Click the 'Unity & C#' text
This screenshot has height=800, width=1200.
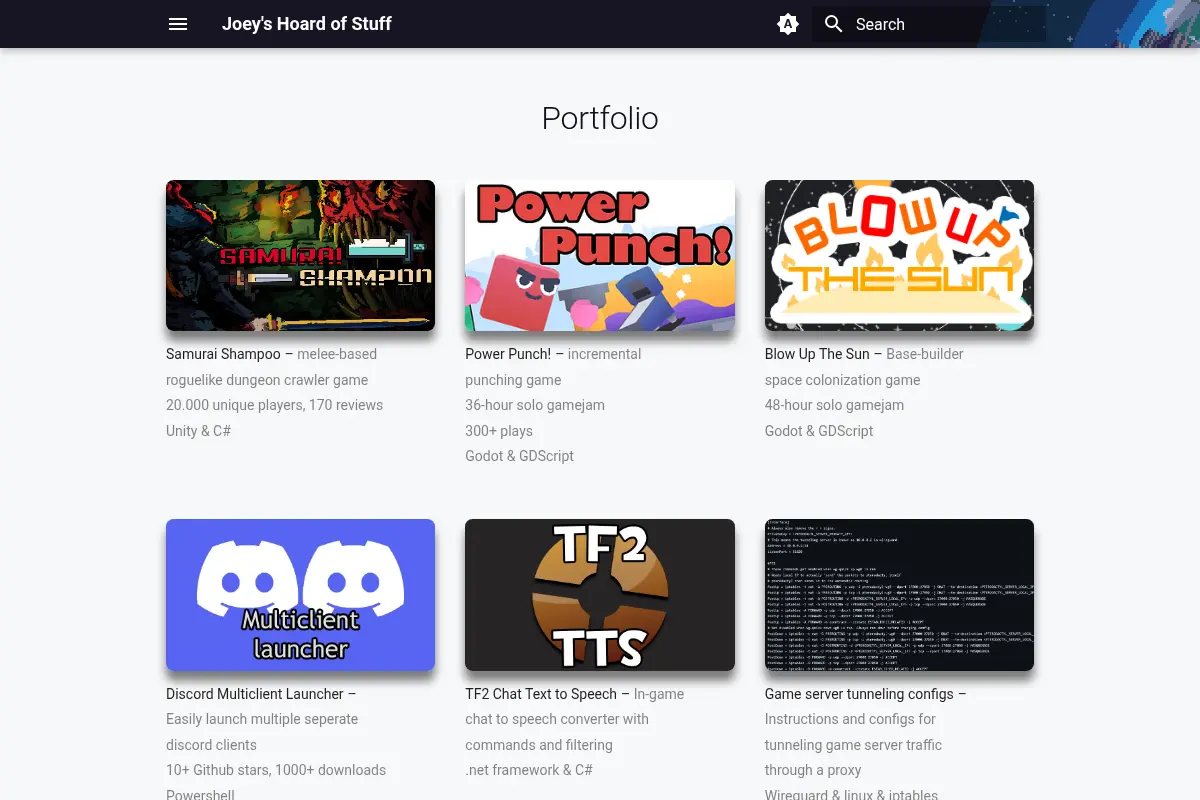(198, 431)
